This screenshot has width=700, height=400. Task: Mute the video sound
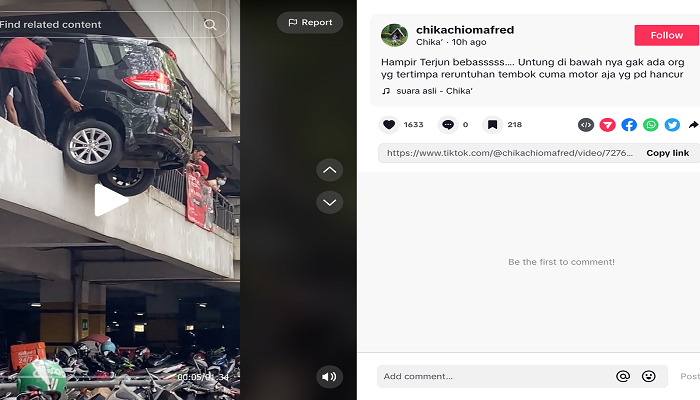click(329, 376)
